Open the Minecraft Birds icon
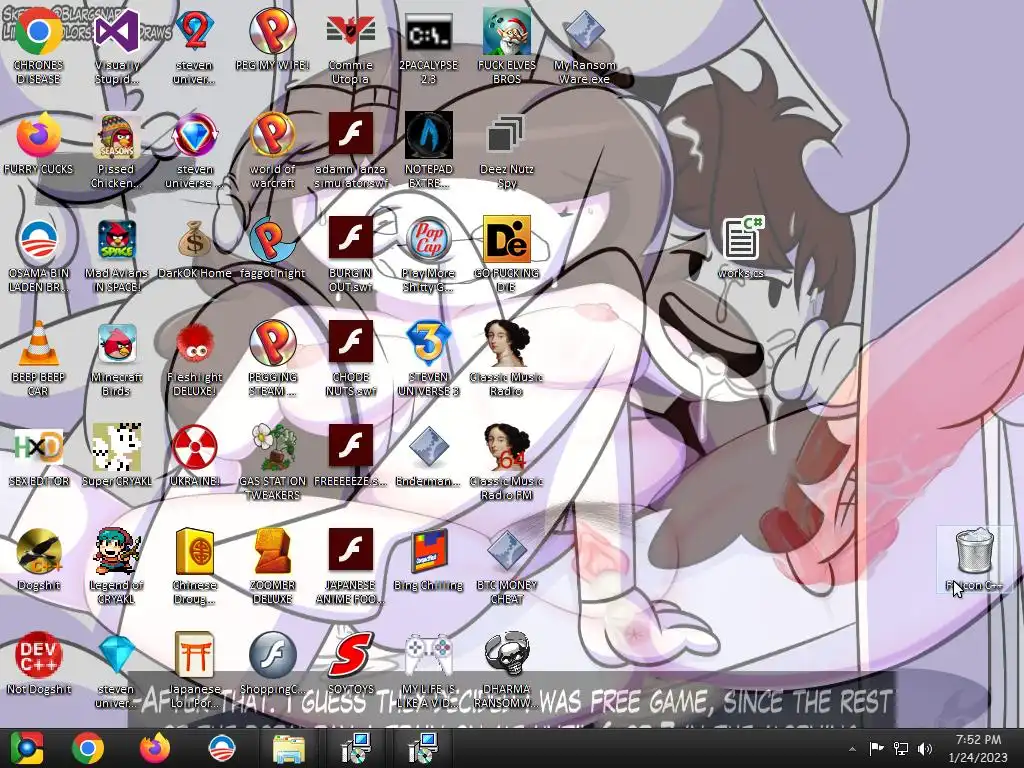Viewport: 1024px width, 768px height. (116, 359)
